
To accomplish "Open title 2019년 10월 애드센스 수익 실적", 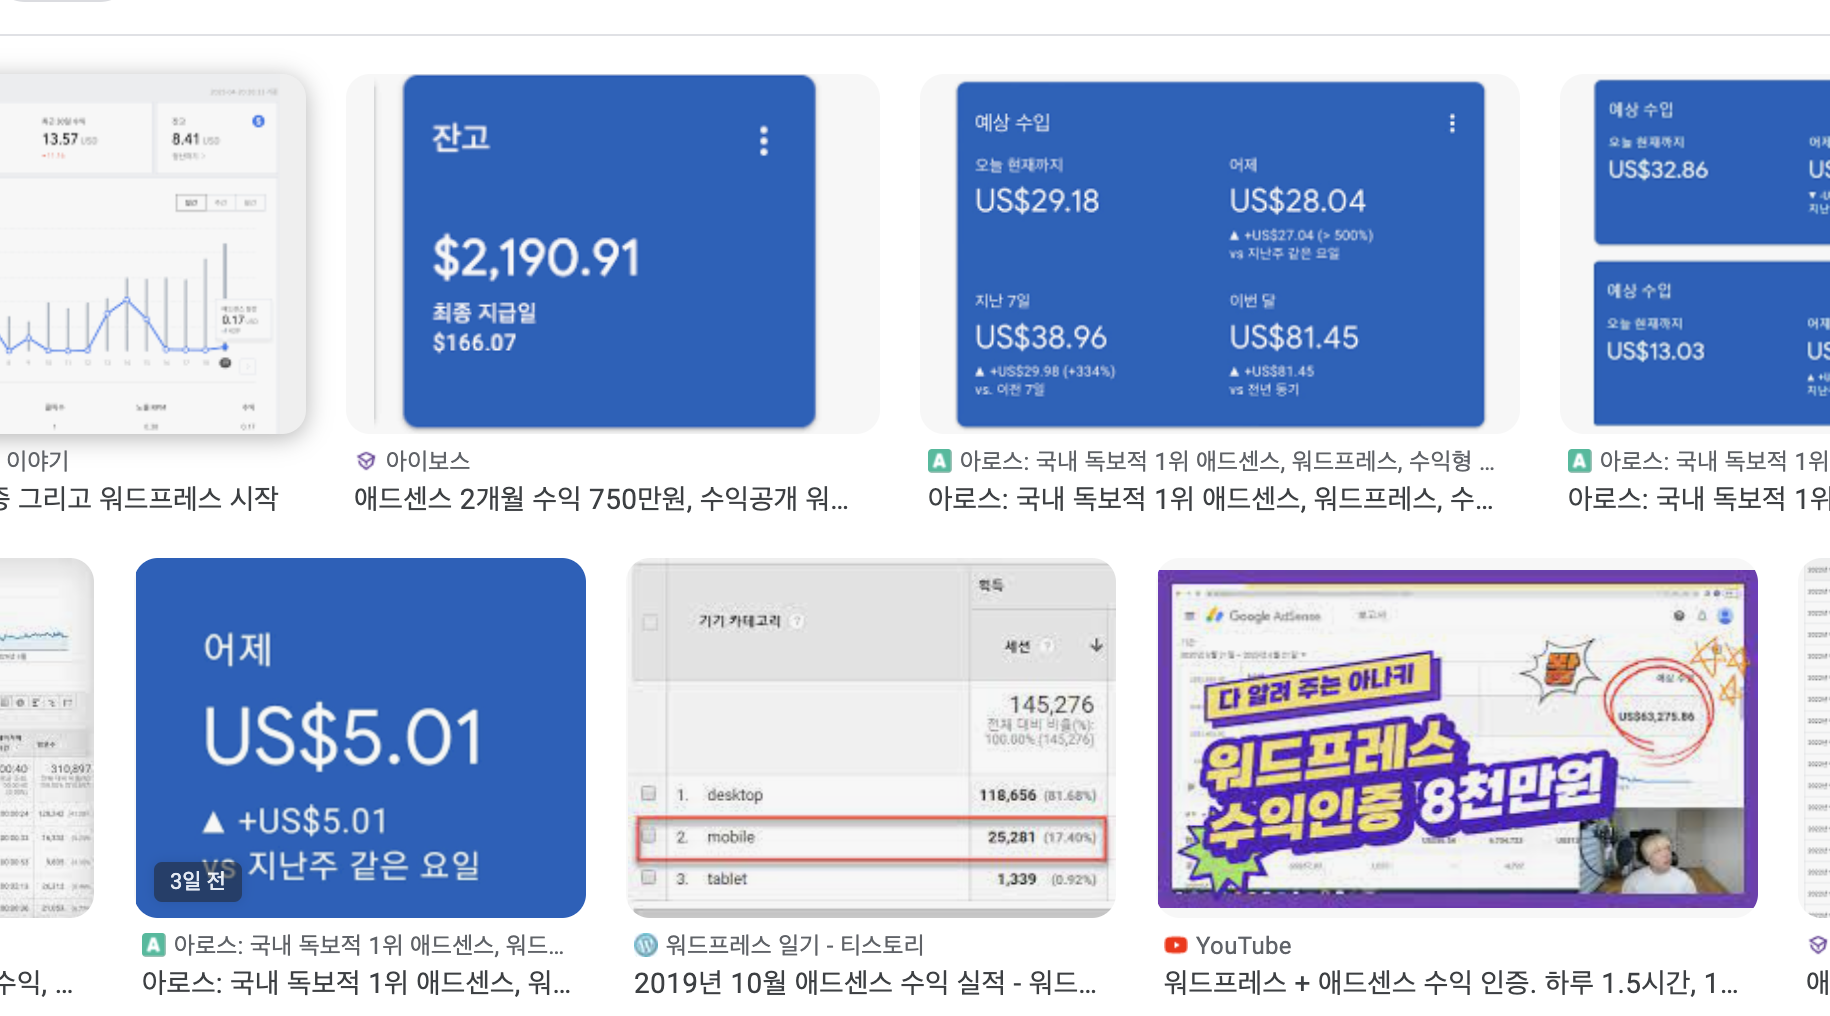I will click(864, 983).
